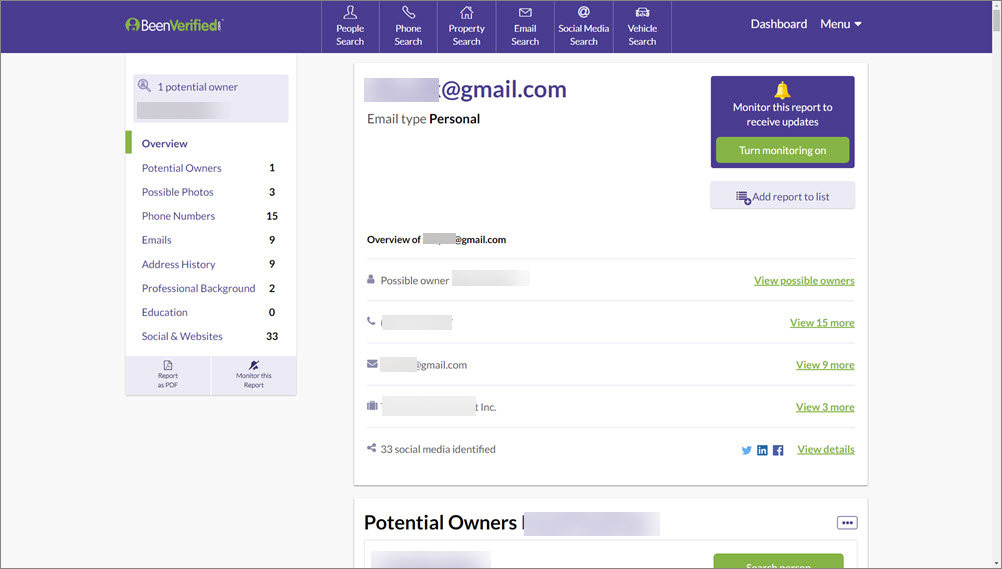Click the phone icon in the overview row

tap(371, 321)
